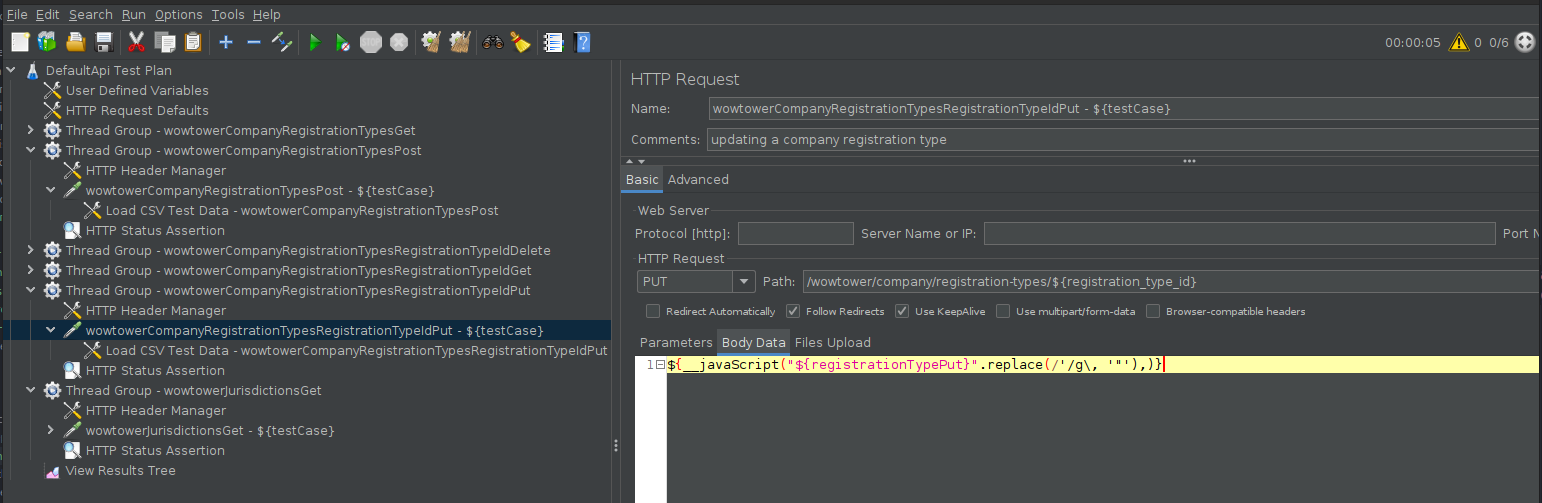Collapse the DefaultApi Test Plan root node
The width and height of the screenshot is (1542, 503).
(11, 70)
